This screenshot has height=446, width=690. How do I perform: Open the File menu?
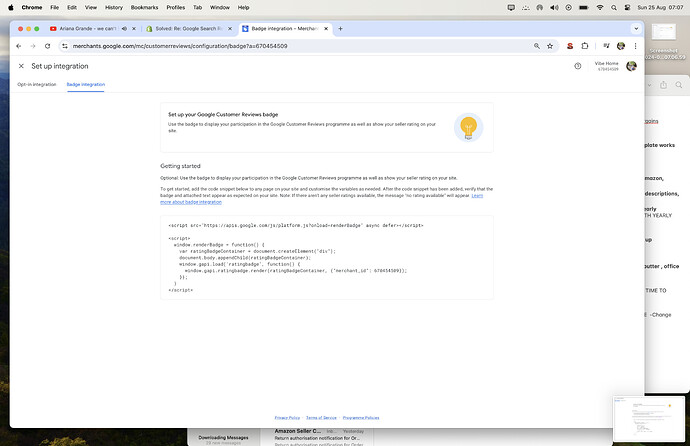55,7
